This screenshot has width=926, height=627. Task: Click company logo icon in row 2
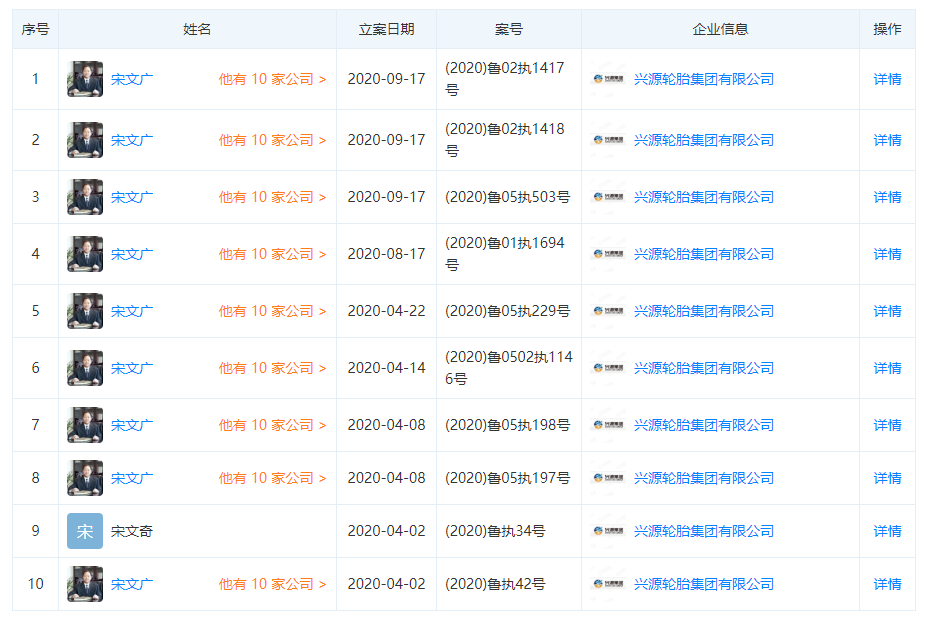[x=609, y=140]
